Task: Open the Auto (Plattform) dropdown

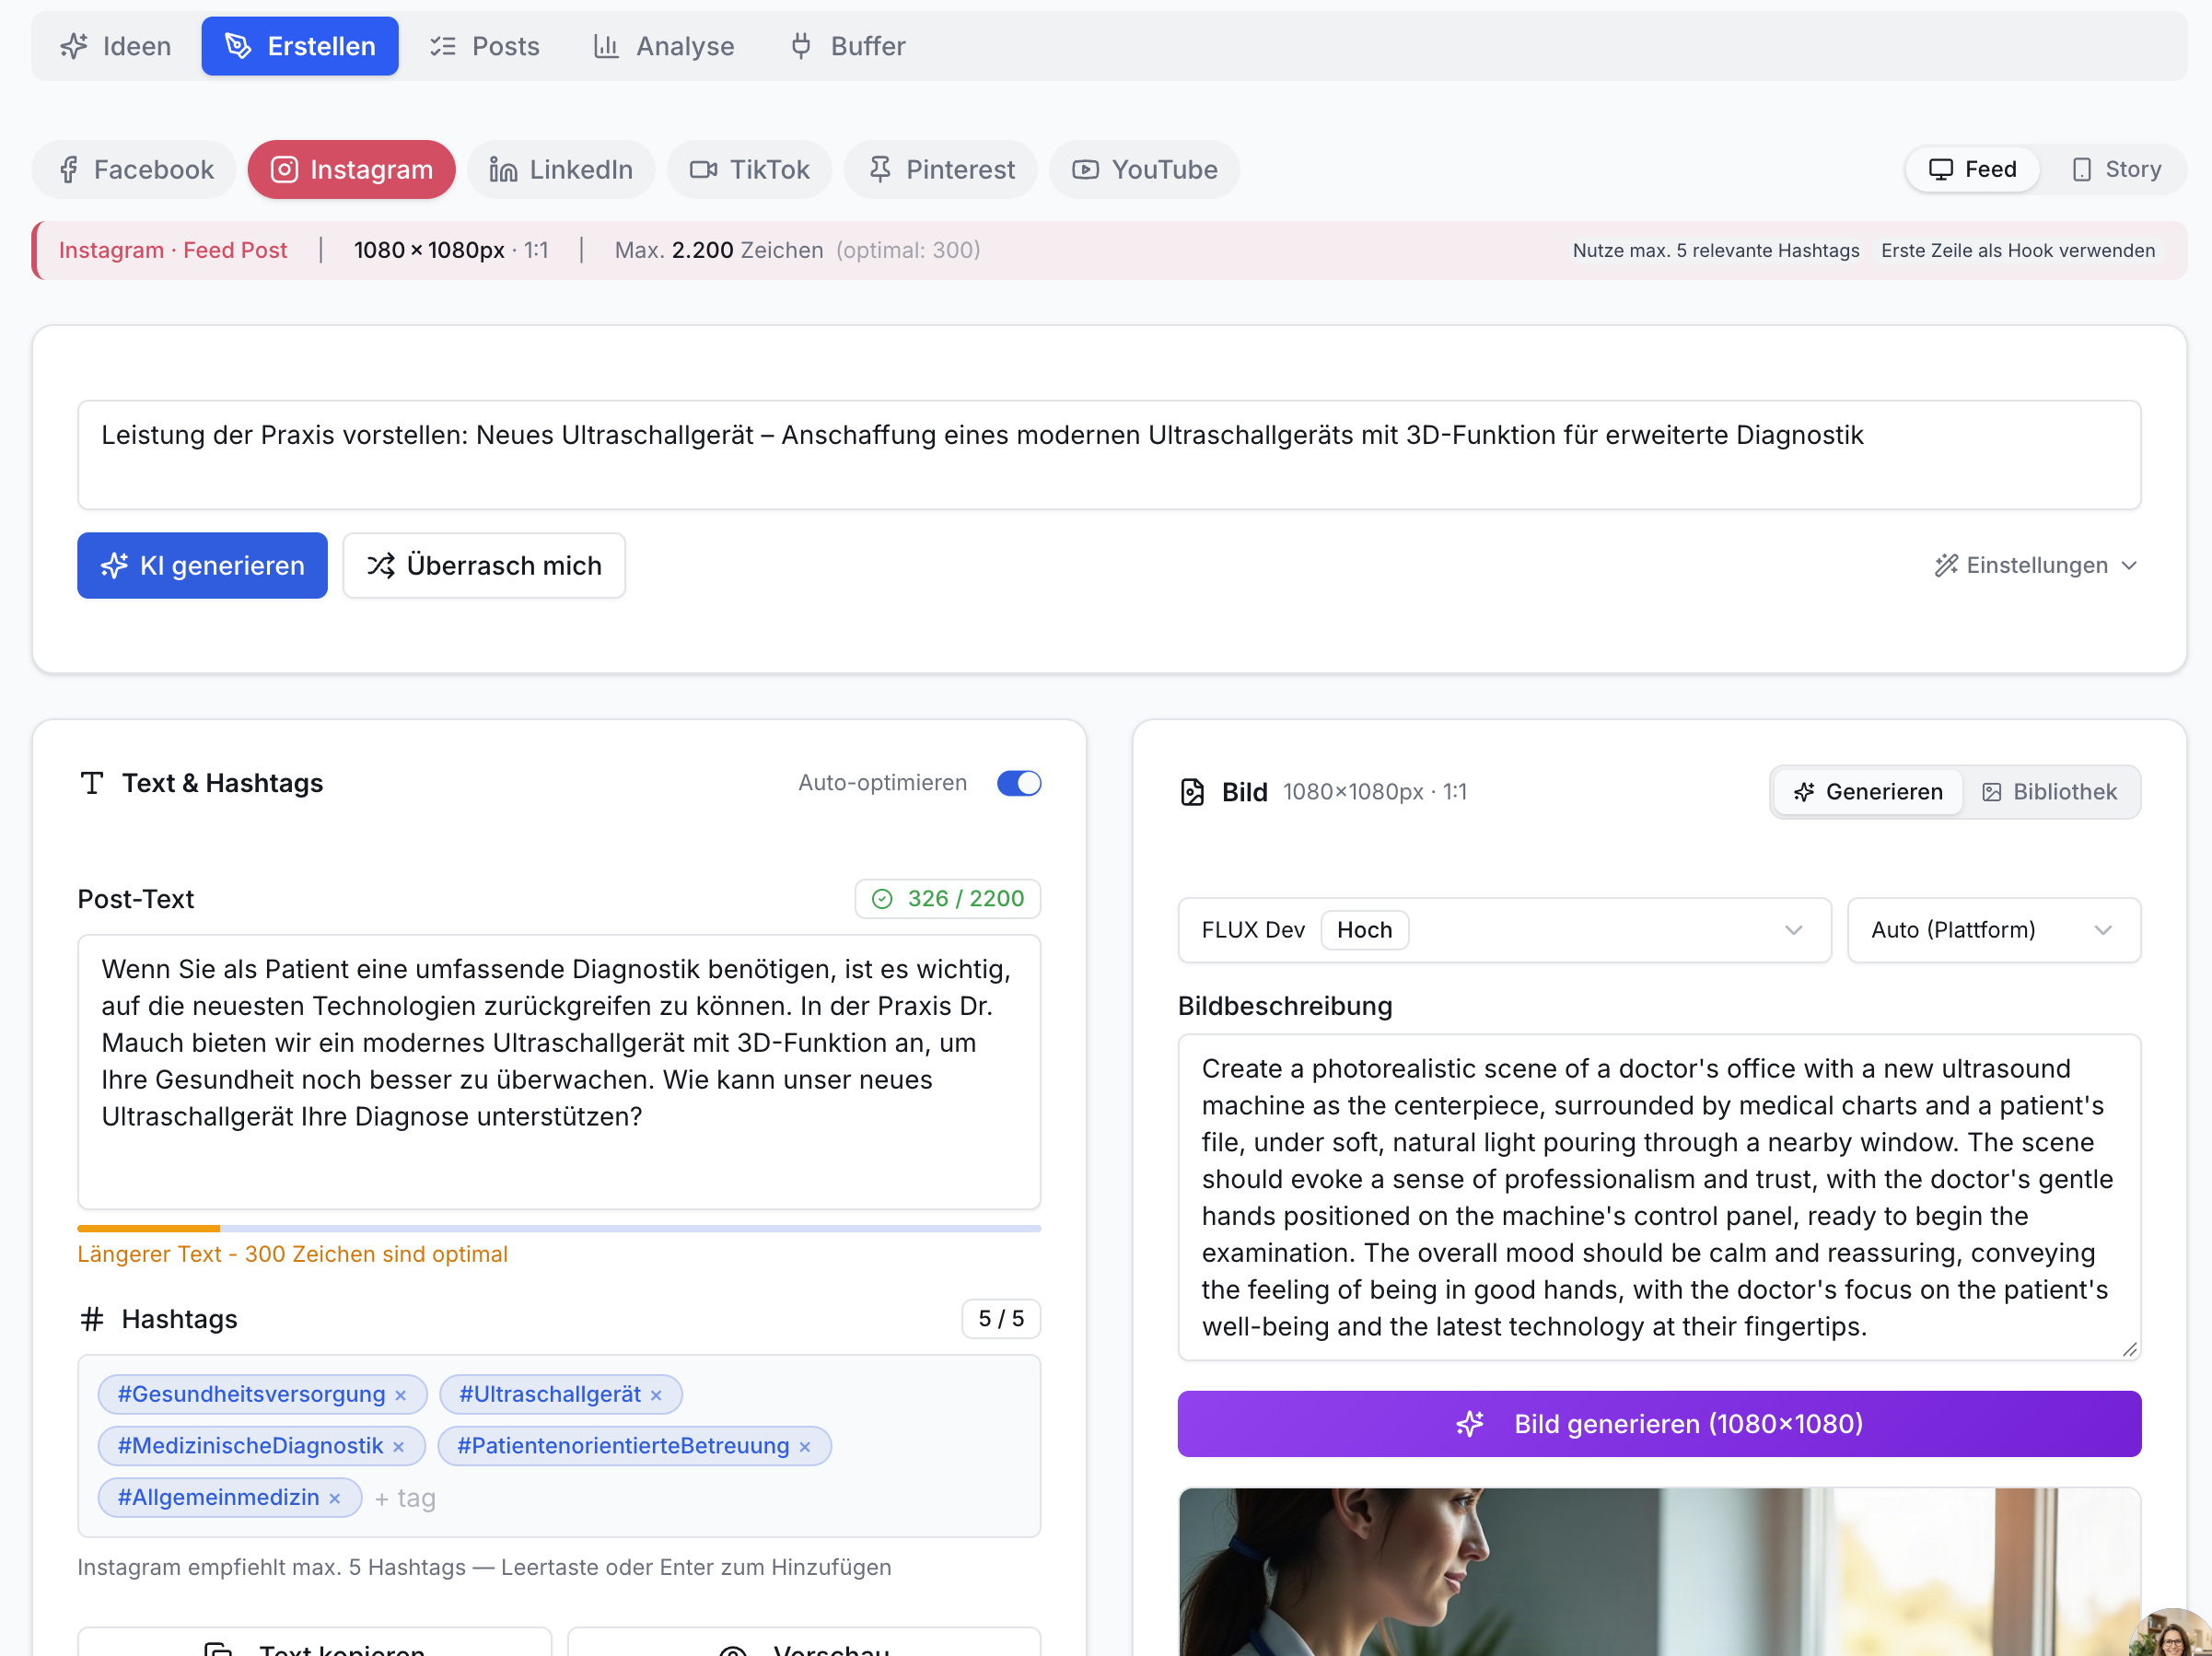Action: tap(1994, 930)
